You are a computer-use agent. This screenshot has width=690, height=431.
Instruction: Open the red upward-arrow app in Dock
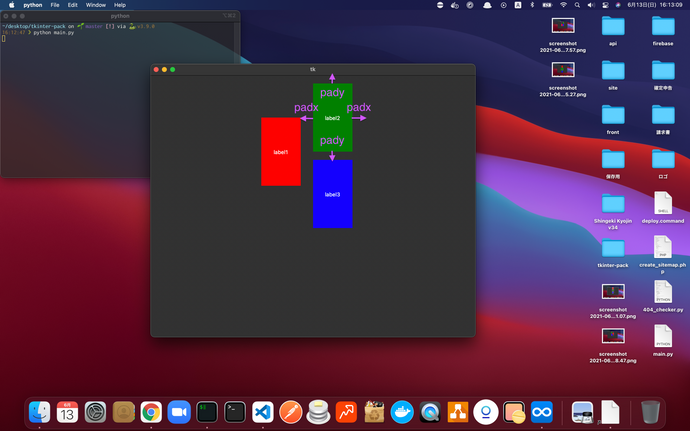click(346, 413)
